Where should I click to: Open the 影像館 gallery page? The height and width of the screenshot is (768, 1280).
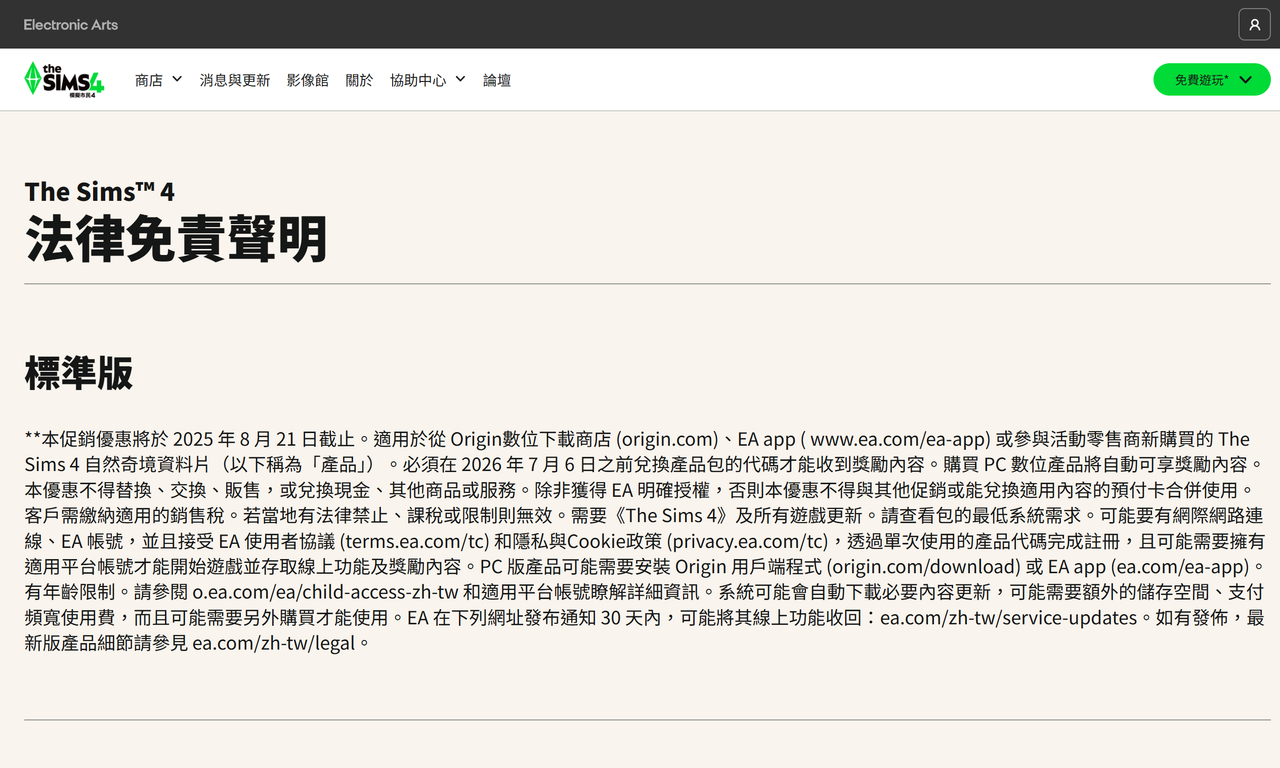click(308, 80)
